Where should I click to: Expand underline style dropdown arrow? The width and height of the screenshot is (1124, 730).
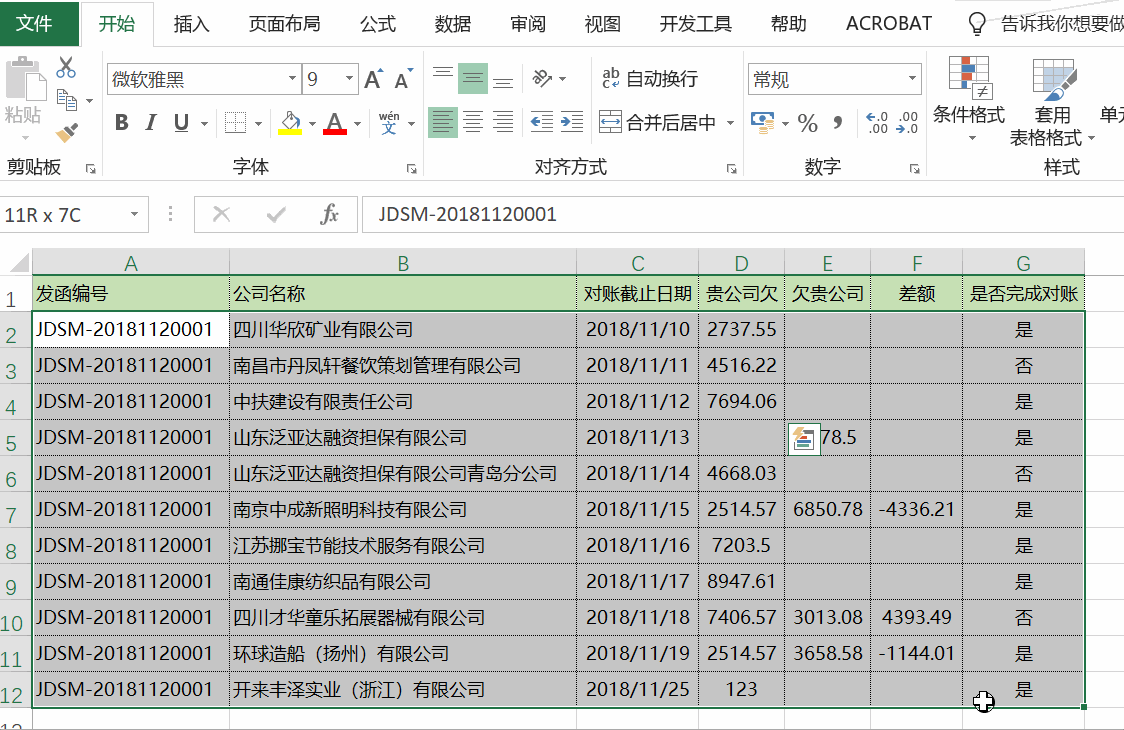click(204, 124)
